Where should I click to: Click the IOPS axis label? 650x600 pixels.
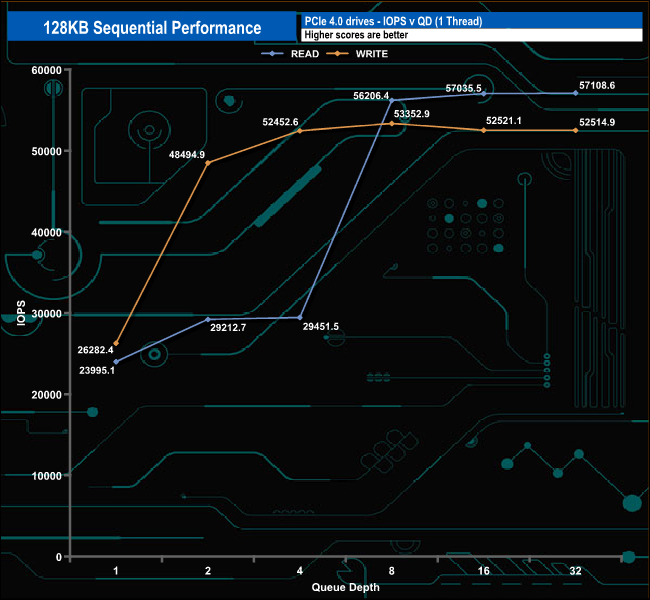21,313
